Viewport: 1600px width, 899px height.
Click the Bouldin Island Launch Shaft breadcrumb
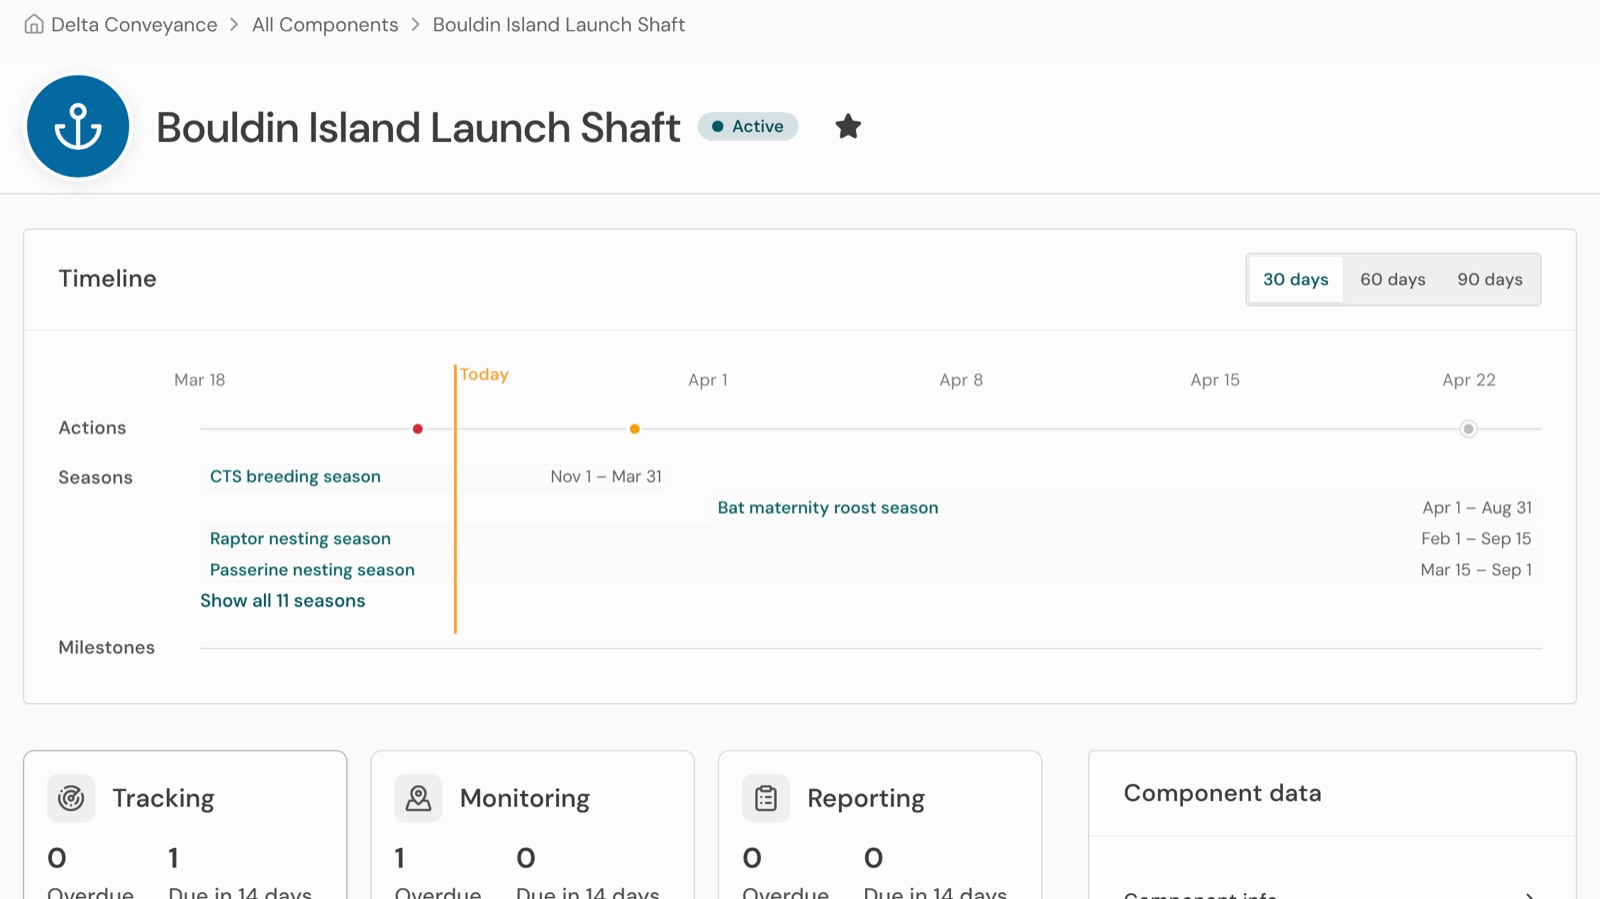tap(559, 24)
